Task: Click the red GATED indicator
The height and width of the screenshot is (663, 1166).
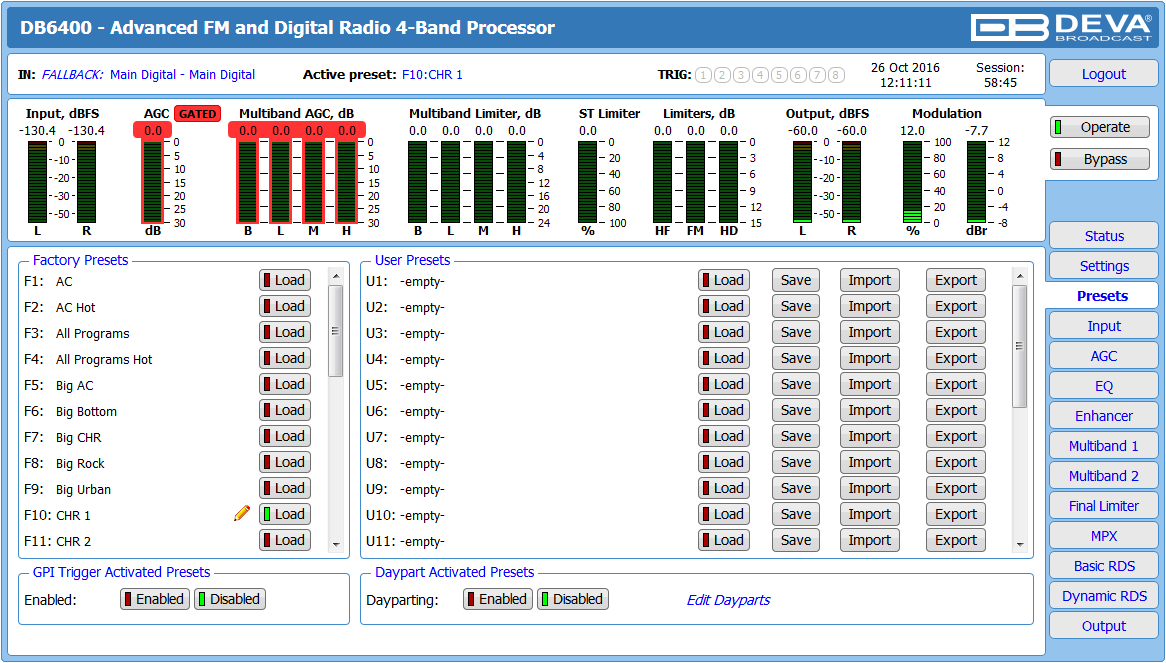Action: [197, 114]
